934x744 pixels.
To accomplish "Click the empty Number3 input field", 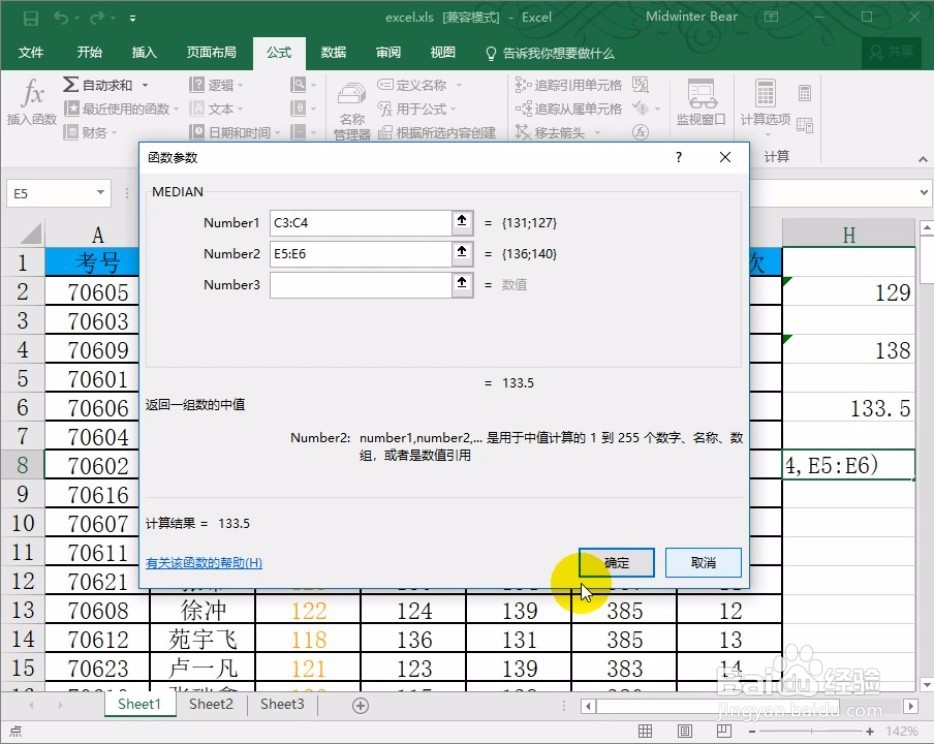I will (360, 285).
